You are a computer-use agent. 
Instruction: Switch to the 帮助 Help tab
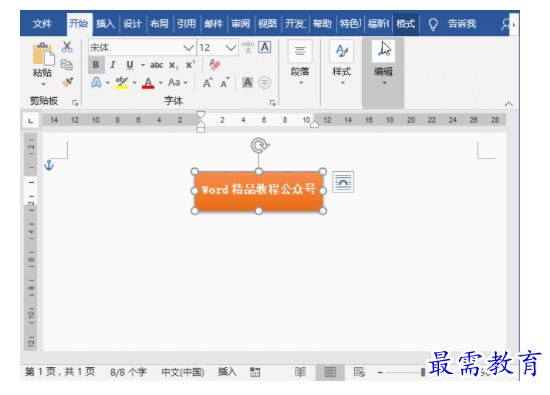[322, 24]
